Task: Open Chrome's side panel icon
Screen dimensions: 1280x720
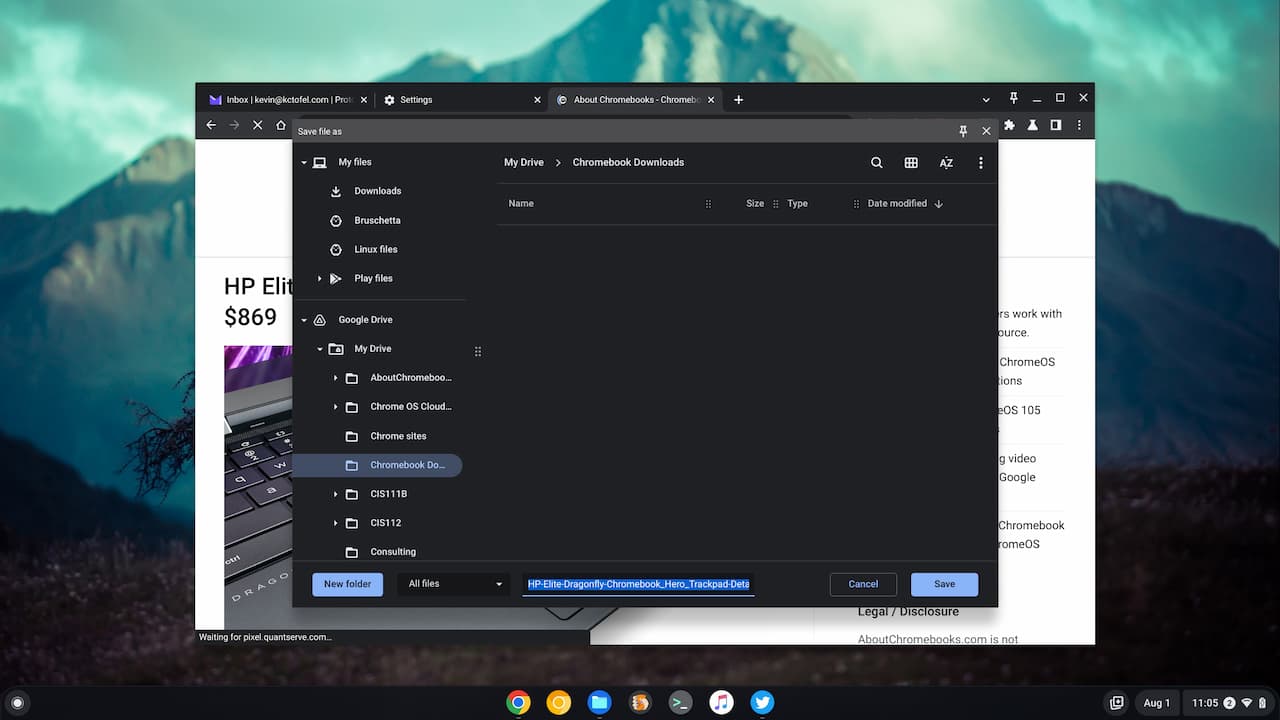Action: coord(1055,125)
